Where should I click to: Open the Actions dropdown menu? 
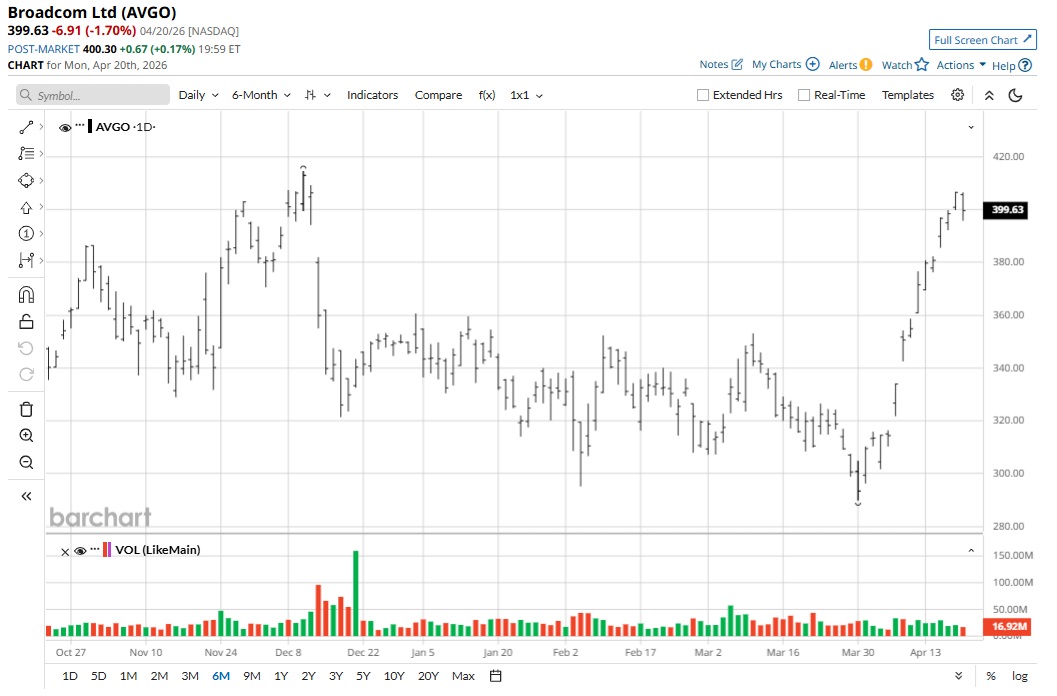pos(961,65)
